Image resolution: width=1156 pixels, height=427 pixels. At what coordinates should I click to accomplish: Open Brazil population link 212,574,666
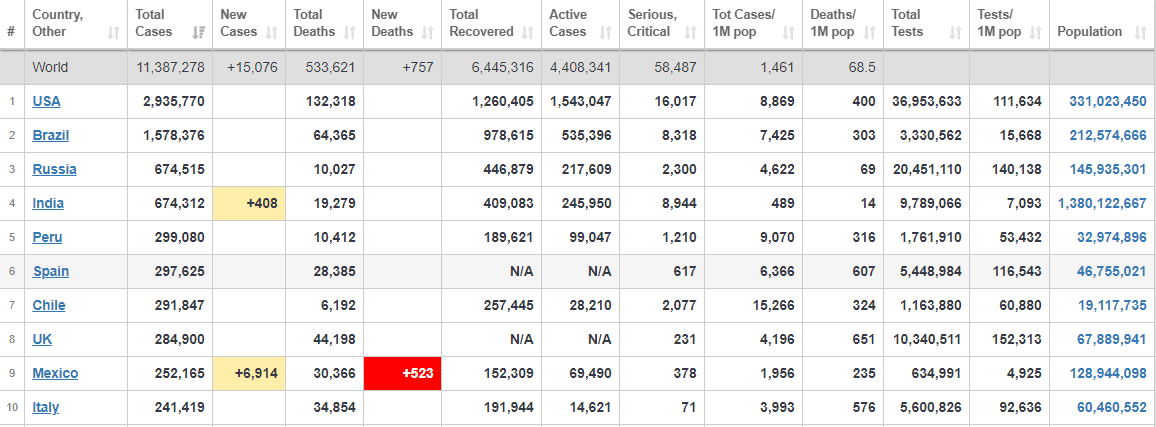1107,135
